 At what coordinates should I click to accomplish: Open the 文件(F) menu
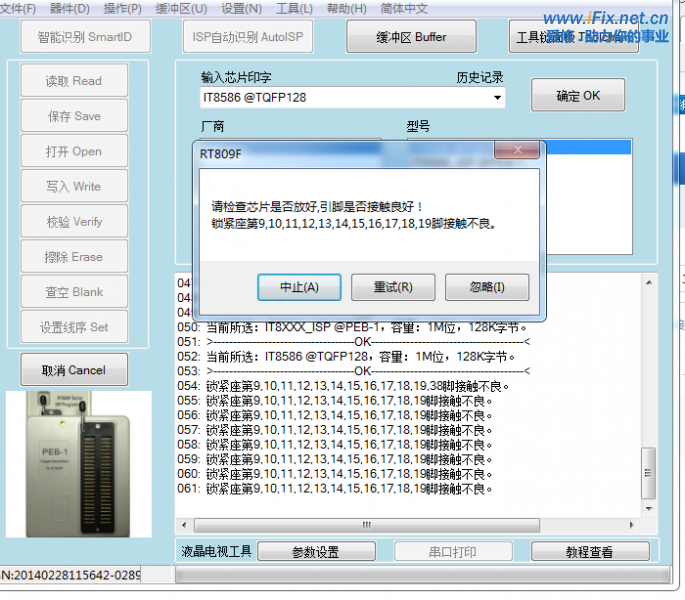click(x=17, y=8)
